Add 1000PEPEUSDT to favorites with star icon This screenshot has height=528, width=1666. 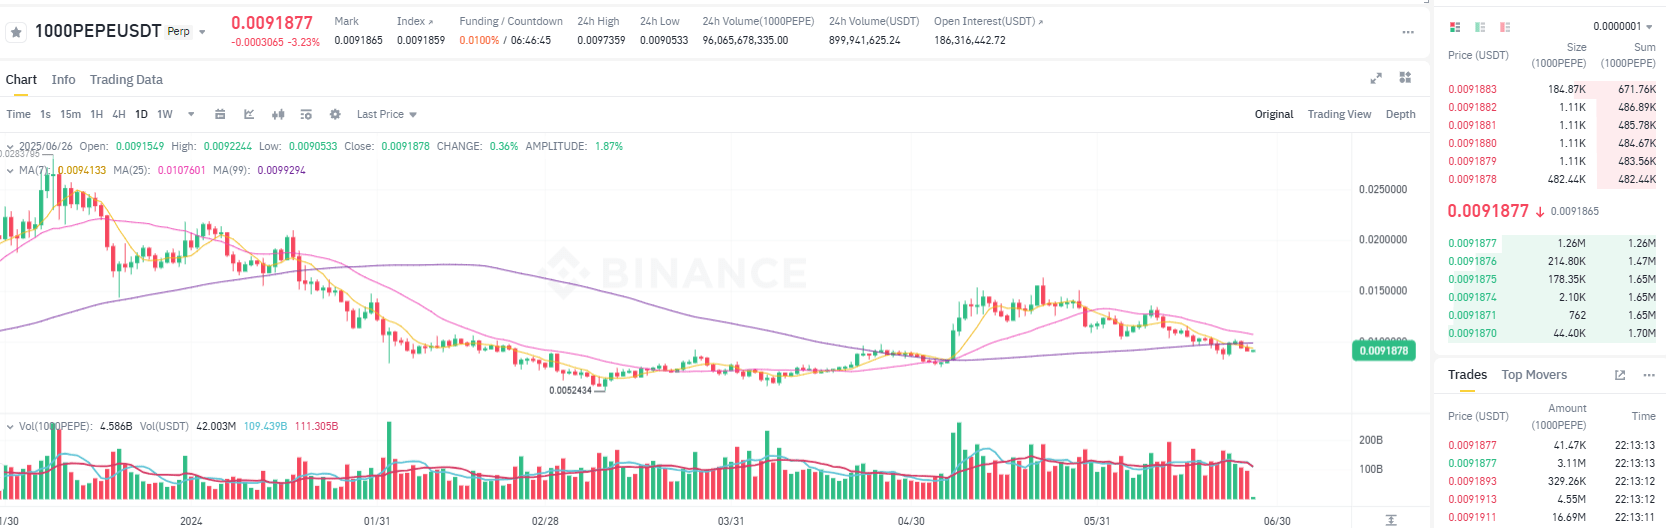point(16,32)
